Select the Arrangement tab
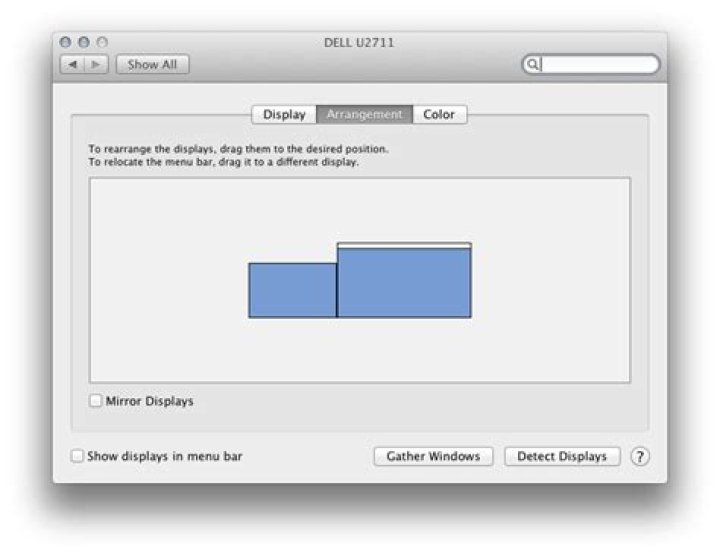This screenshot has width=720, height=556. pyautogui.click(x=365, y=114)
